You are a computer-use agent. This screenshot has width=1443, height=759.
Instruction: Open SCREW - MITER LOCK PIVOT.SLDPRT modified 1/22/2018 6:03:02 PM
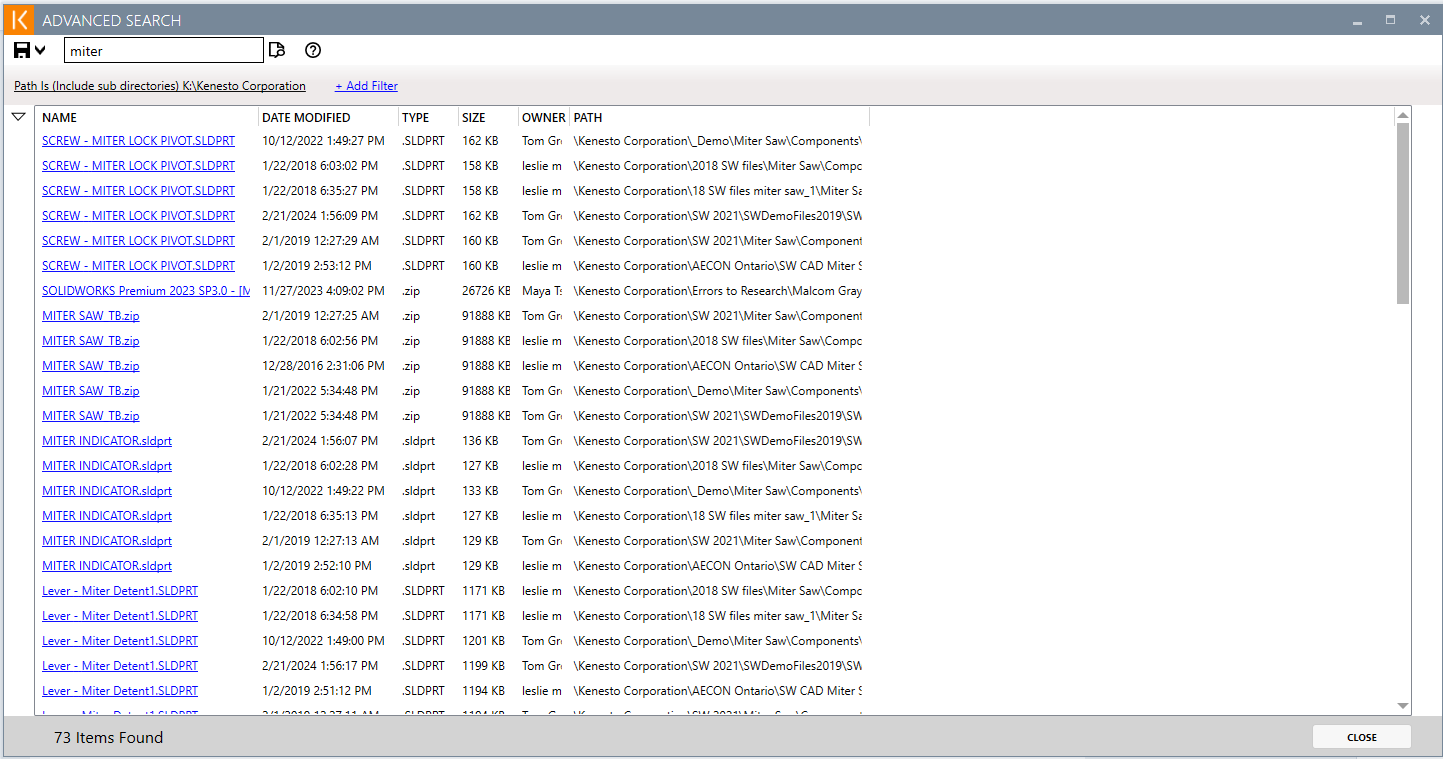coord(138,166)
